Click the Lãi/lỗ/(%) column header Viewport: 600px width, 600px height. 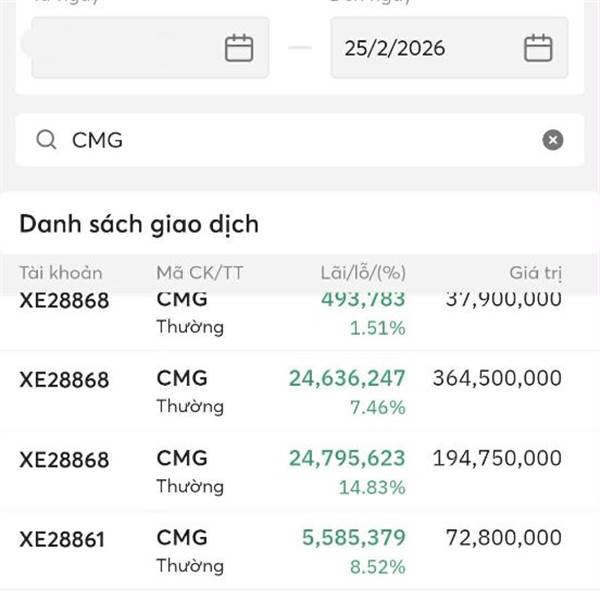click(x=361, y=273)
